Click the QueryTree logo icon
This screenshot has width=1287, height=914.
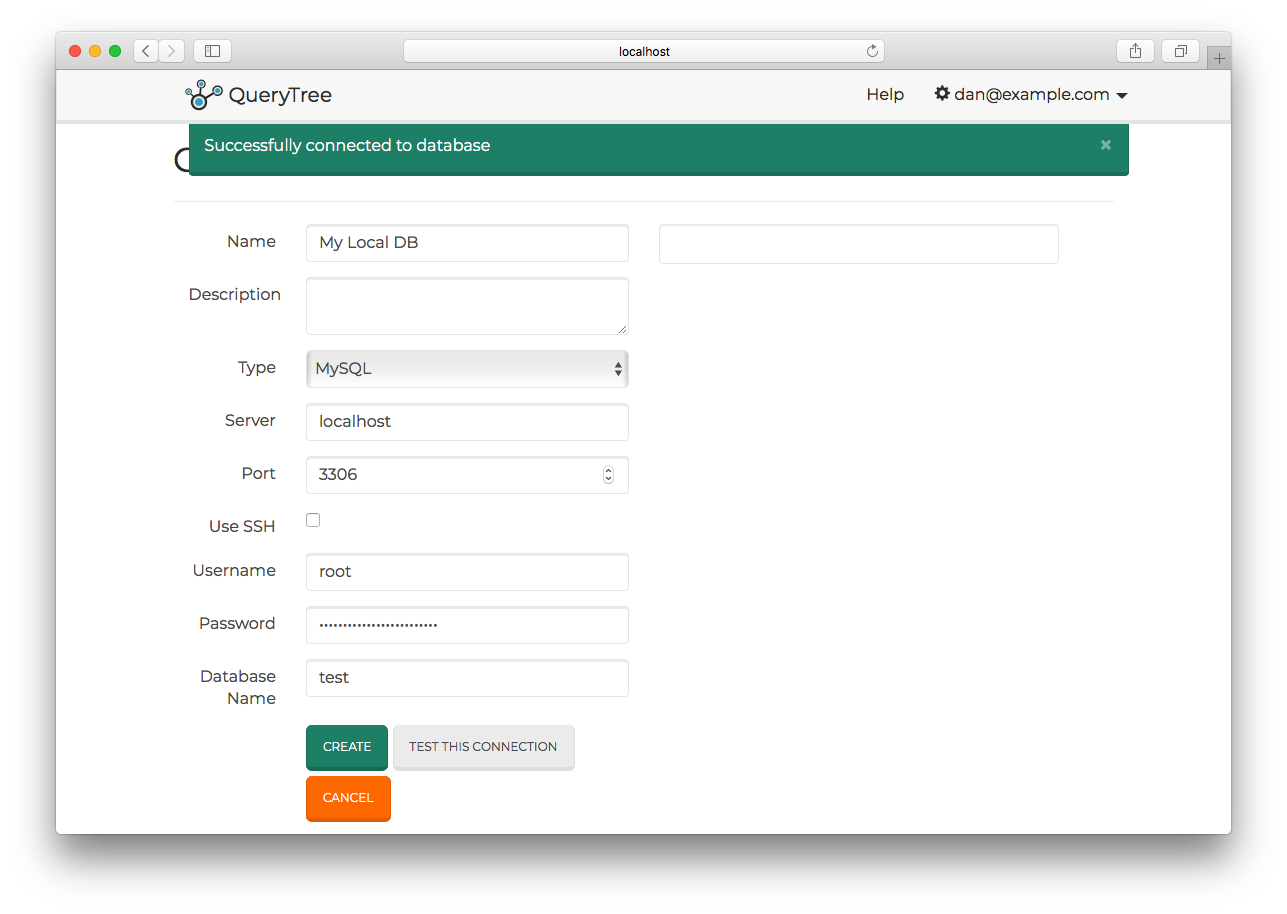coord(203,95)
